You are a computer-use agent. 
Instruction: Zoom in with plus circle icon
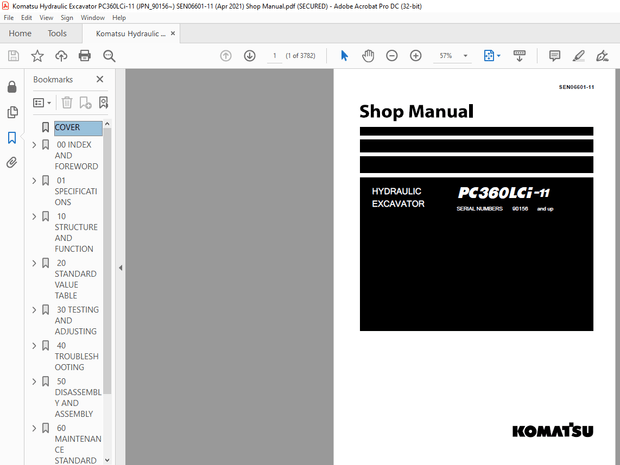415,56
